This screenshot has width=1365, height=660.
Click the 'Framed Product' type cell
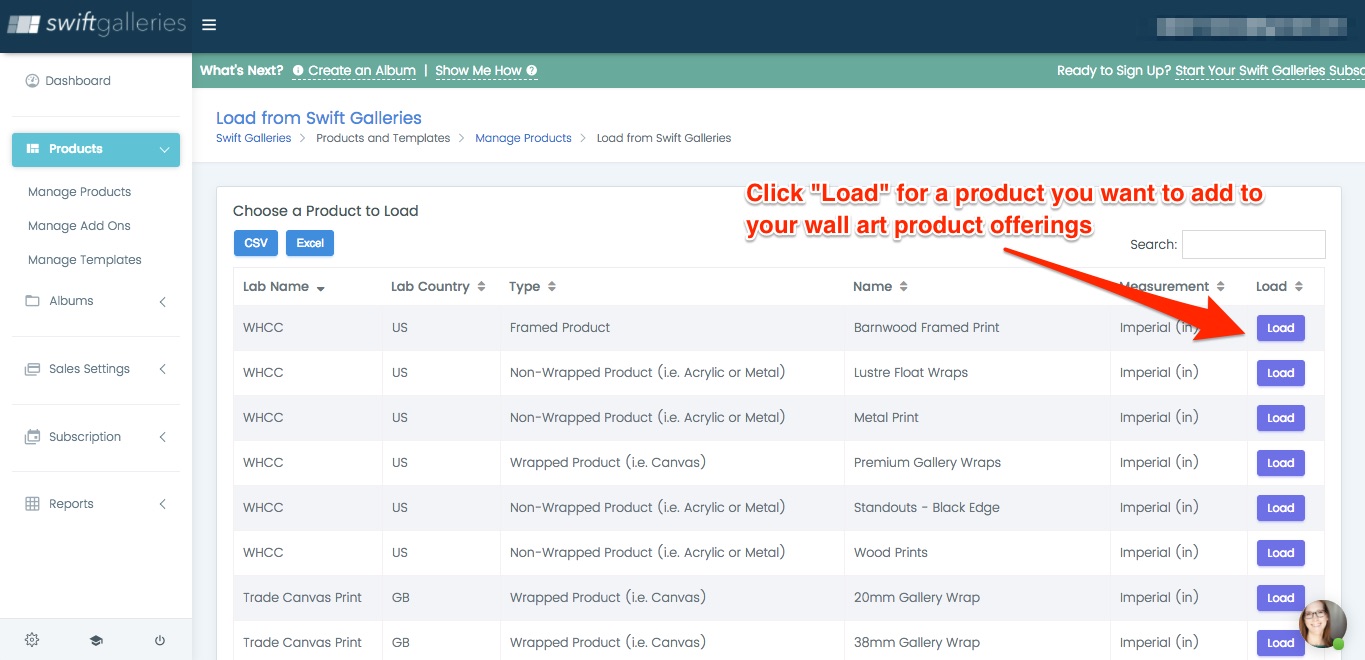(x=560, y=328)
